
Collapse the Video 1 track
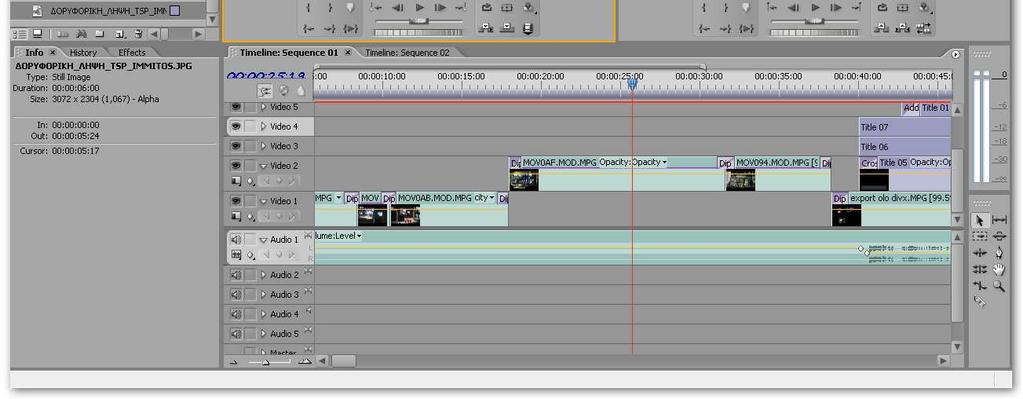pos(264,201)
